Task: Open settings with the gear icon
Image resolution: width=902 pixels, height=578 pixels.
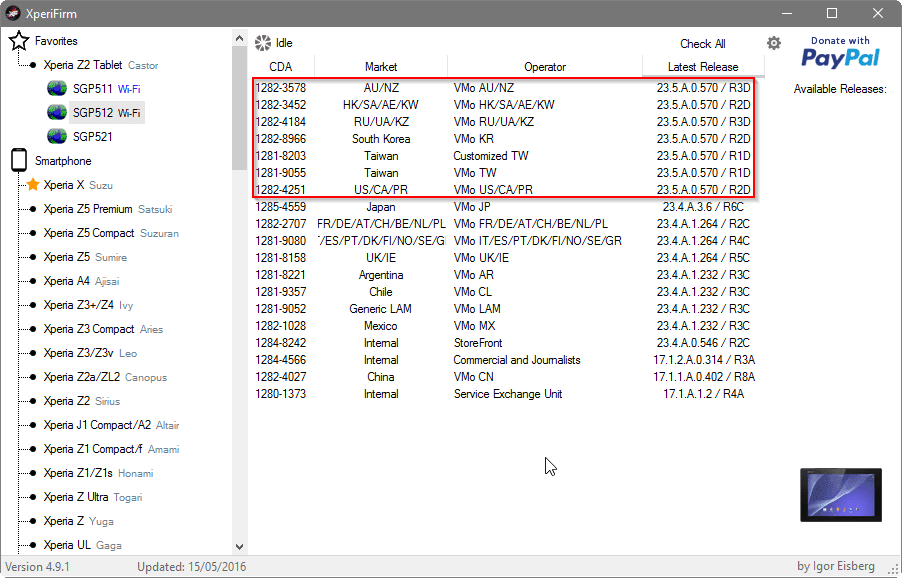Action: coord(774,43)
